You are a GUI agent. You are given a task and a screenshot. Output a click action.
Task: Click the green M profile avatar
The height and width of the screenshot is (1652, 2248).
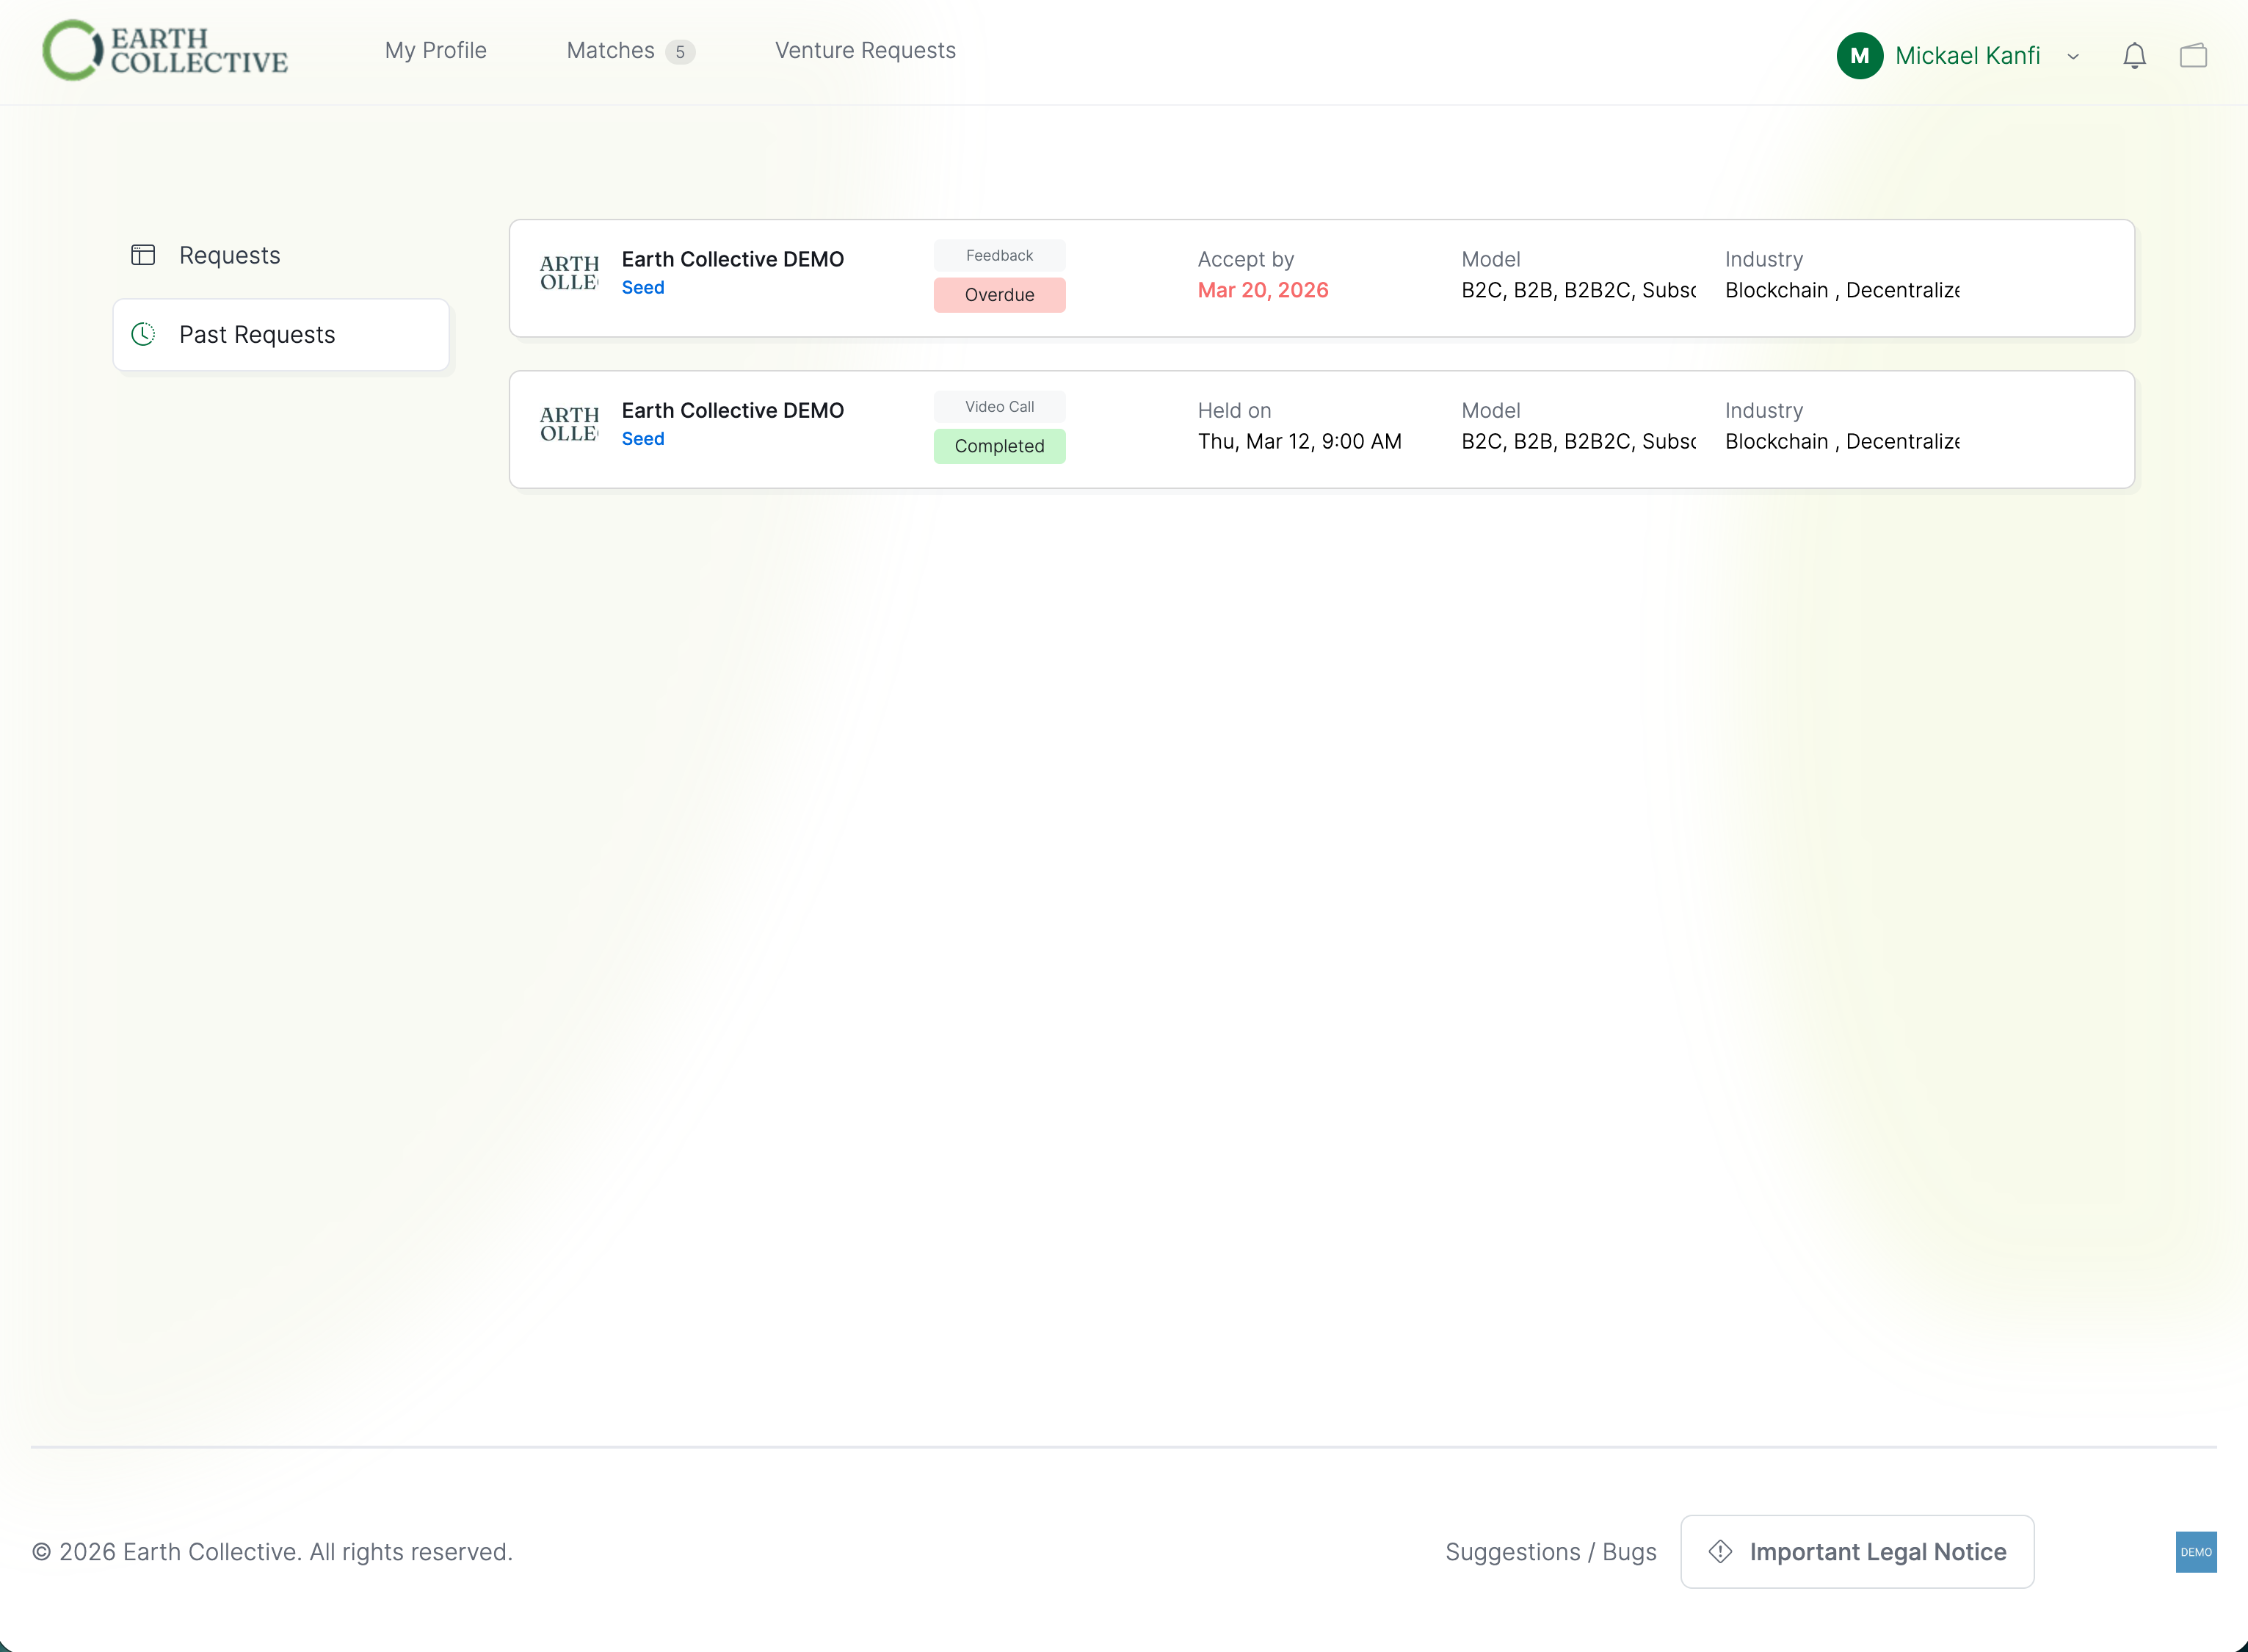click(1860, 55)
